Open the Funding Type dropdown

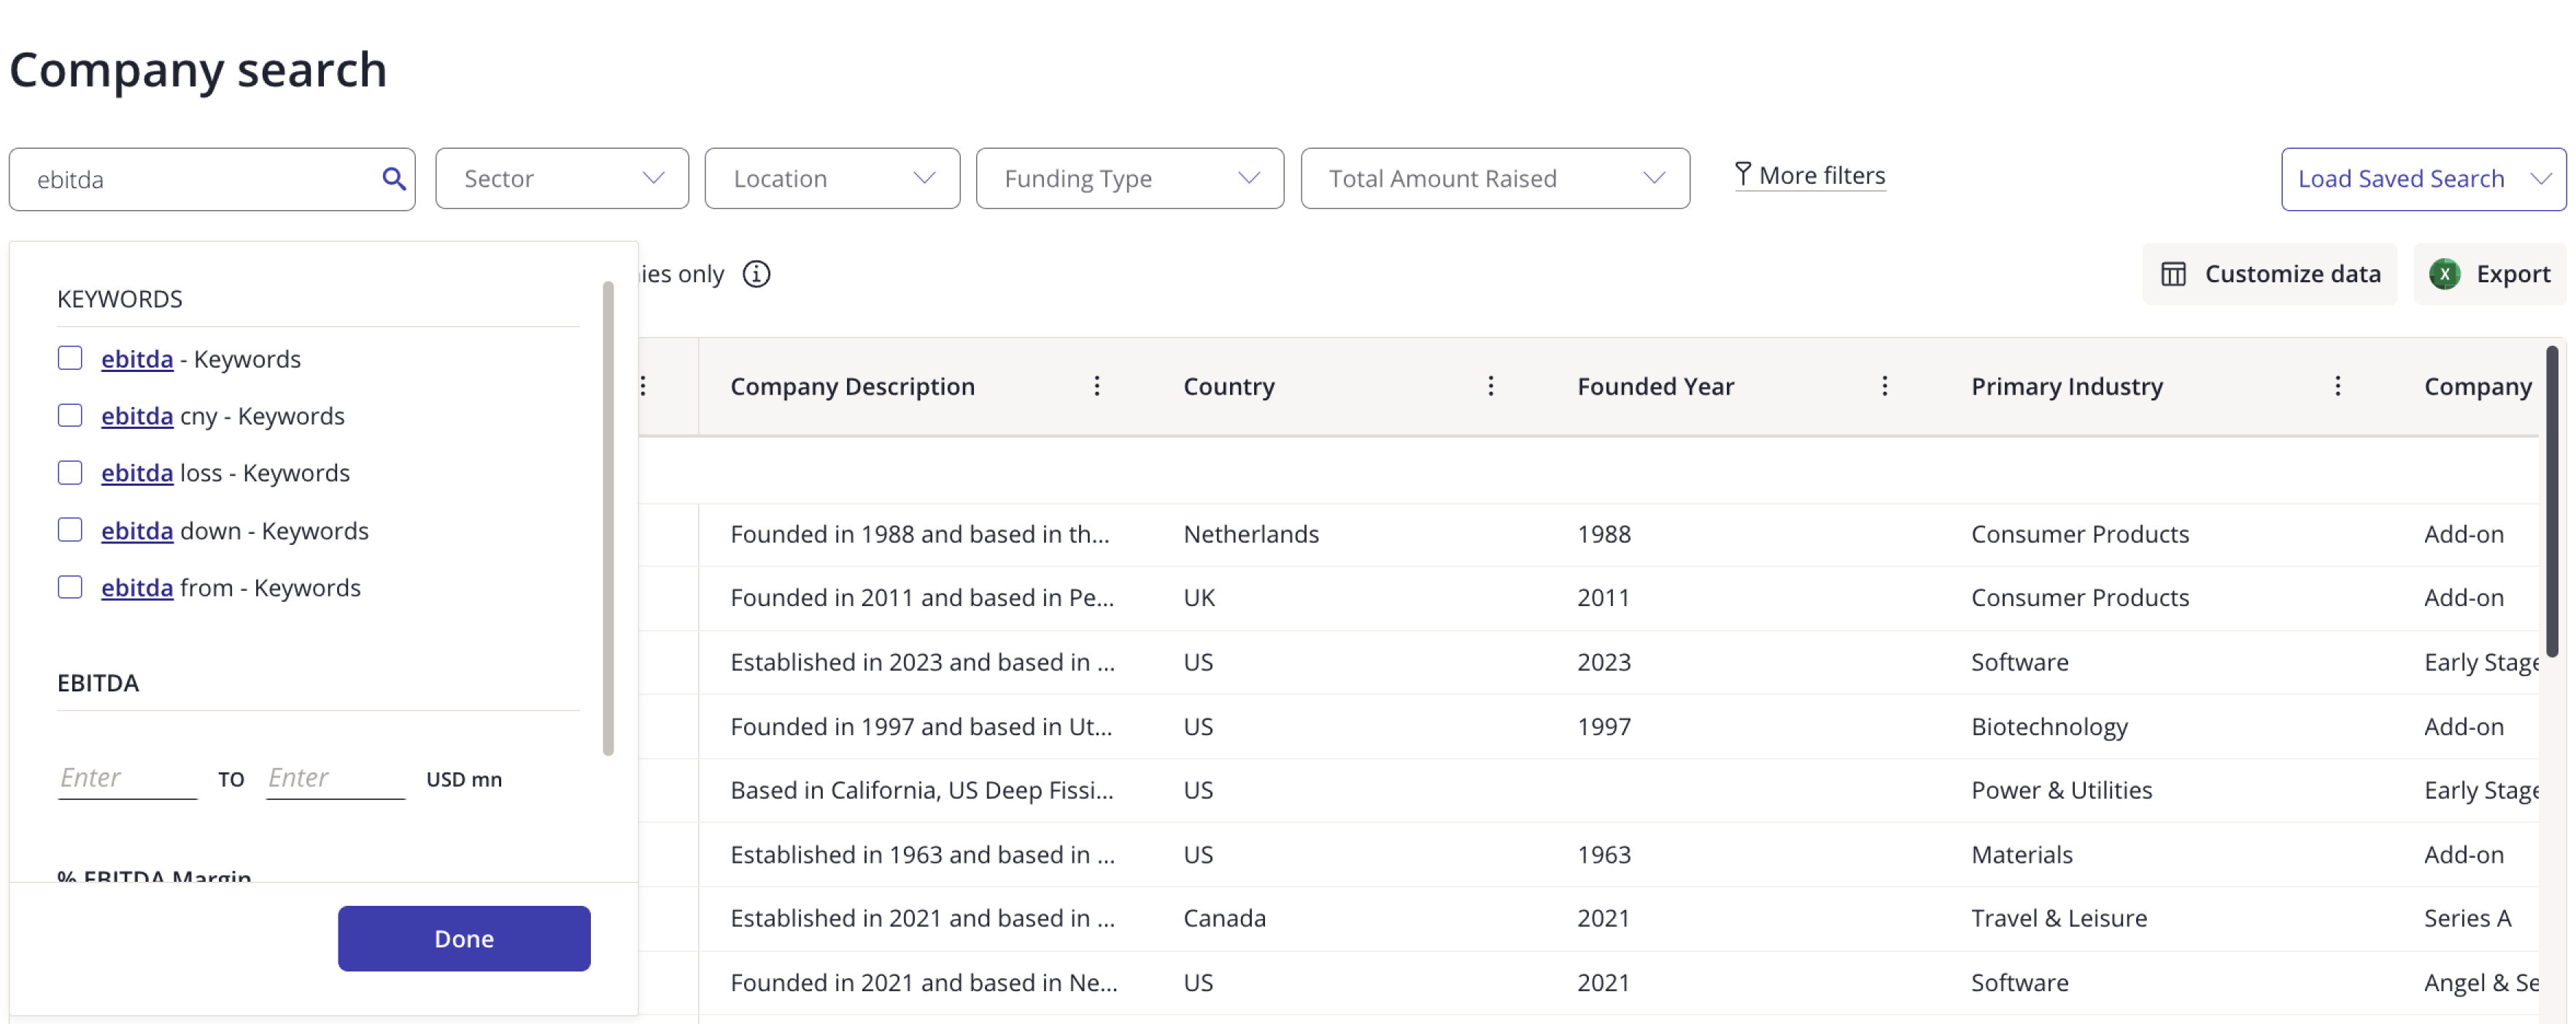pyautogui.click(x=1129, y=179)
